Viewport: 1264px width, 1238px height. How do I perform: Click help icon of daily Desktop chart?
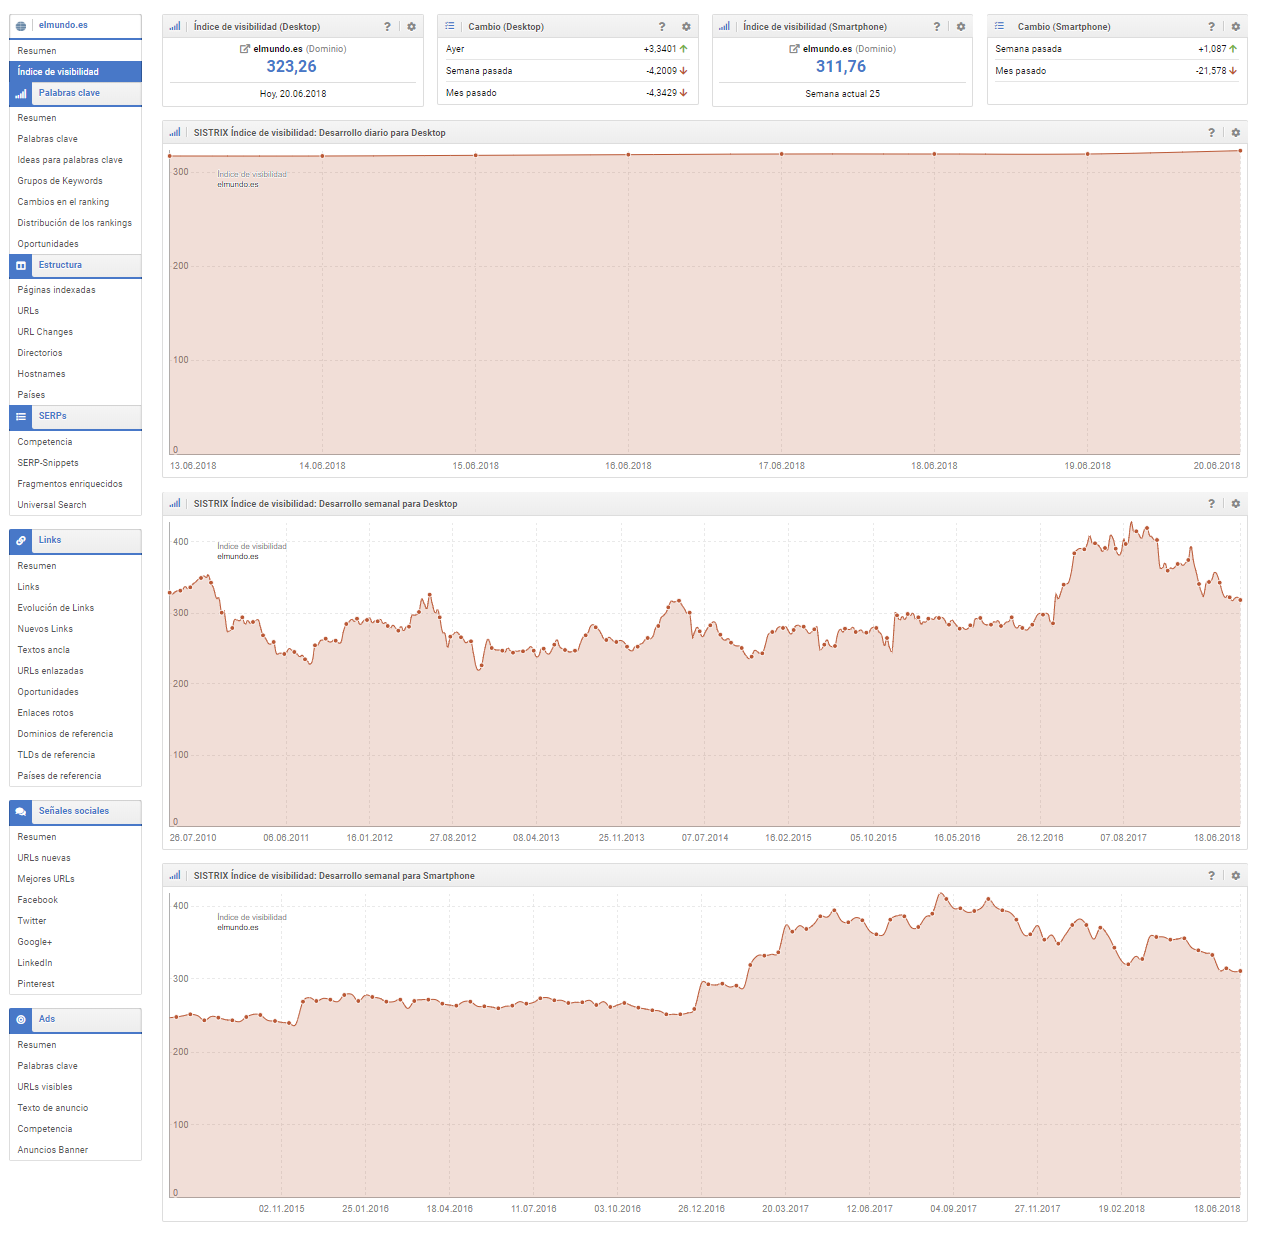coord(1211,133)
